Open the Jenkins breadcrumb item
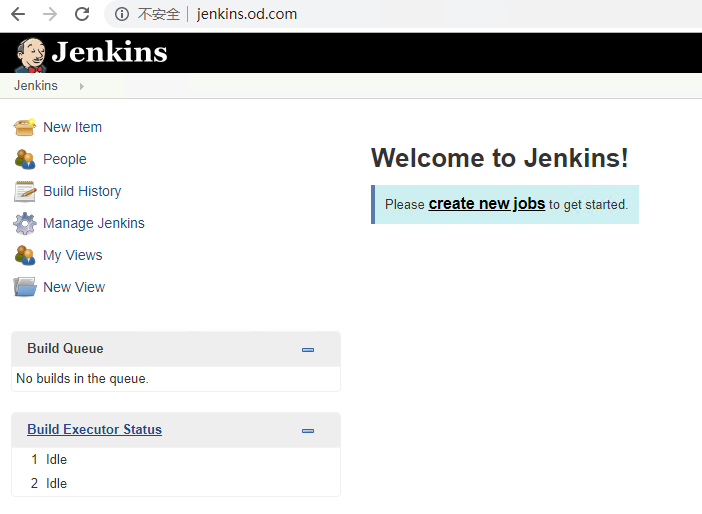This screenshot has height=514, width=702. point(36,86)
